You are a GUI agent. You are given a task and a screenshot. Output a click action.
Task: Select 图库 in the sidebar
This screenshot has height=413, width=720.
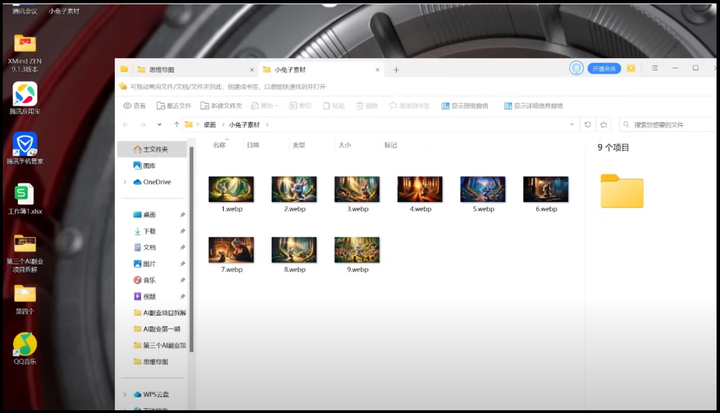(x=144, y=165)
